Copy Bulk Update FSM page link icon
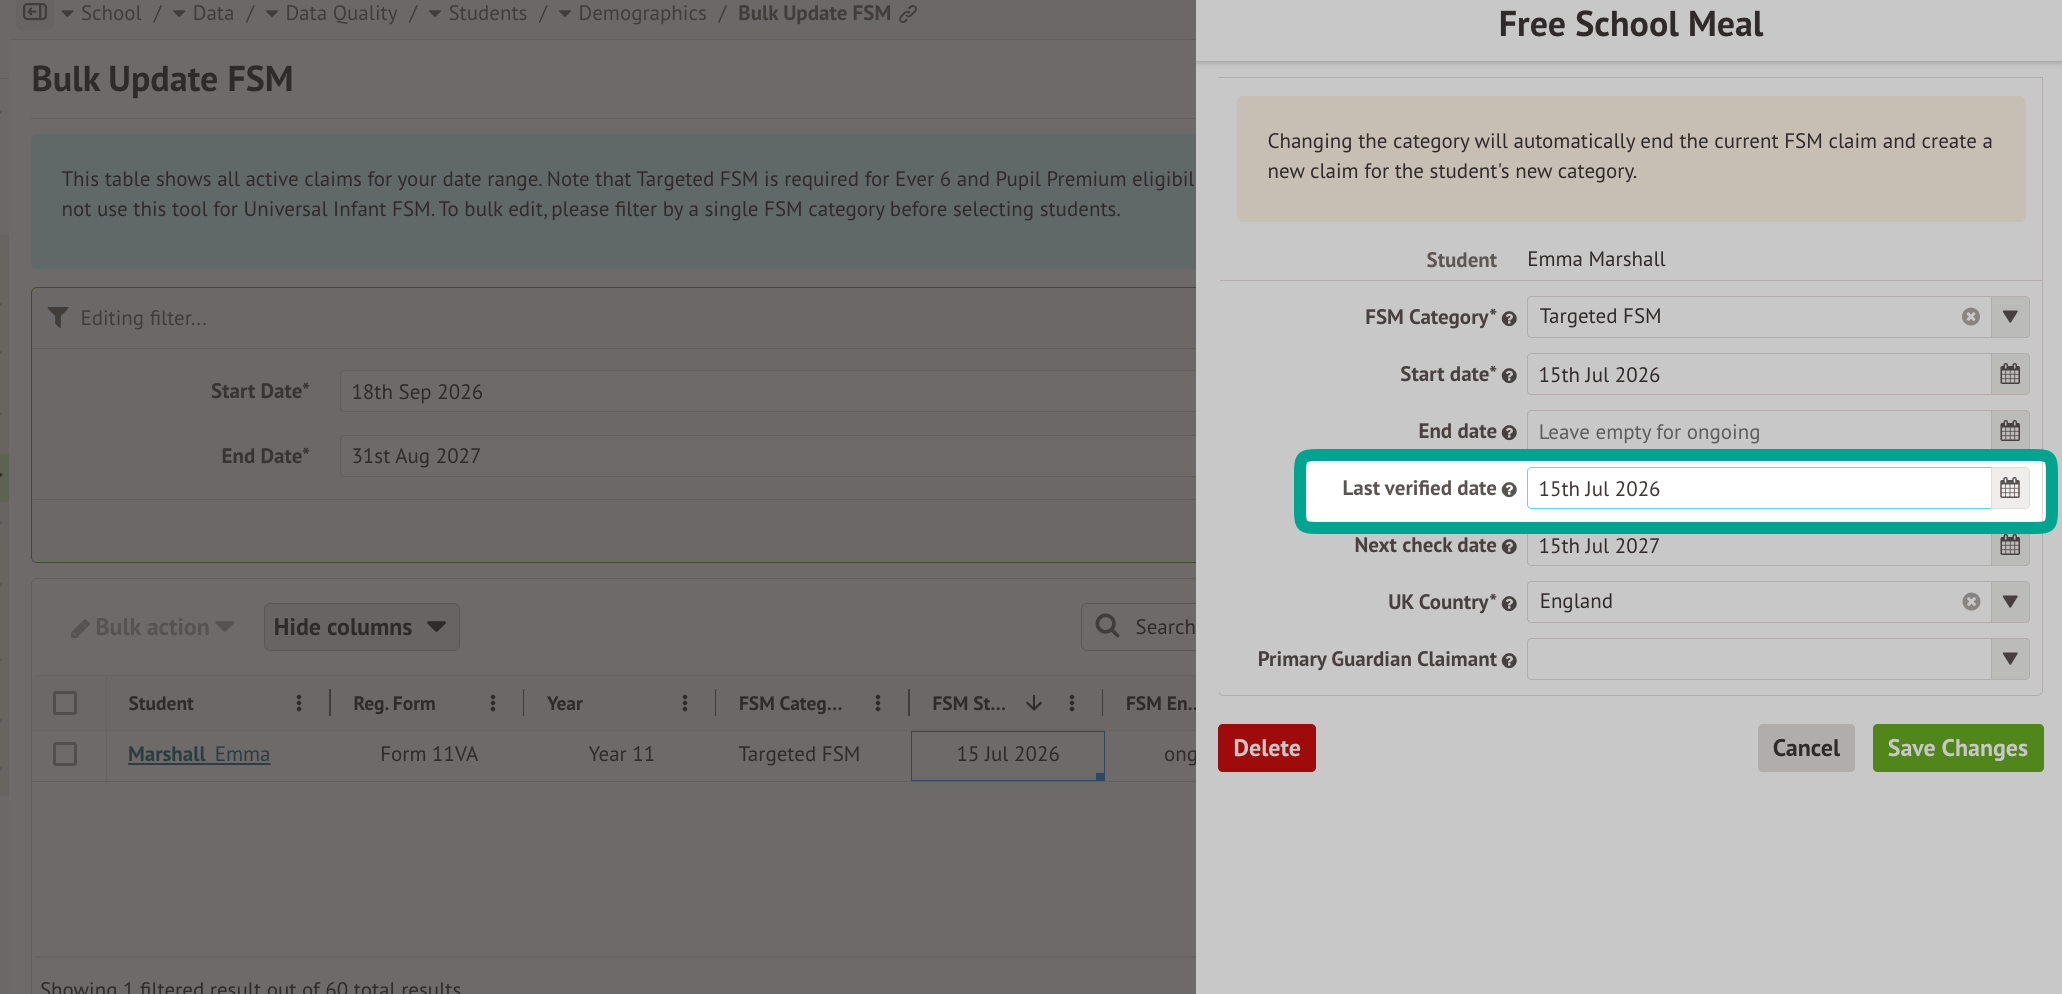This screenshot has width=2062, height=994. pyautogui.click(x=908, y=14)
